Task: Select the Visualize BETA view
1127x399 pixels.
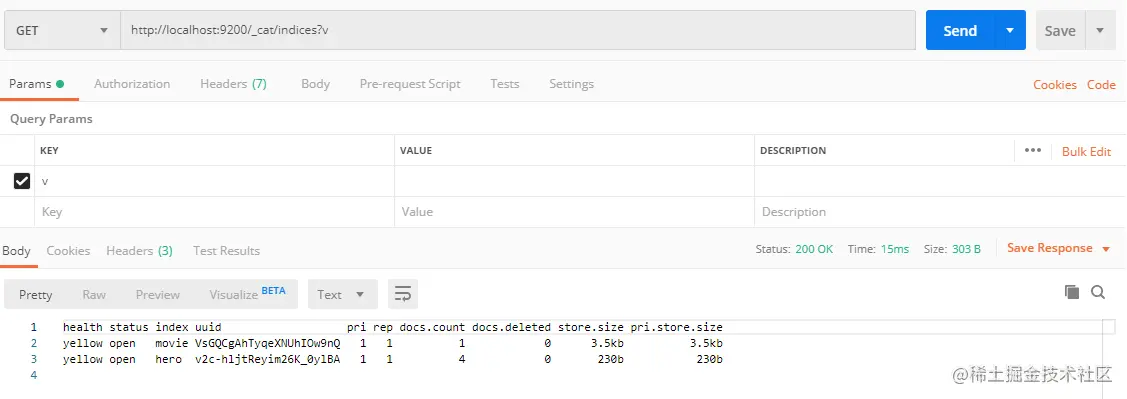Action: pyautogui.click(x=247, y=293)
